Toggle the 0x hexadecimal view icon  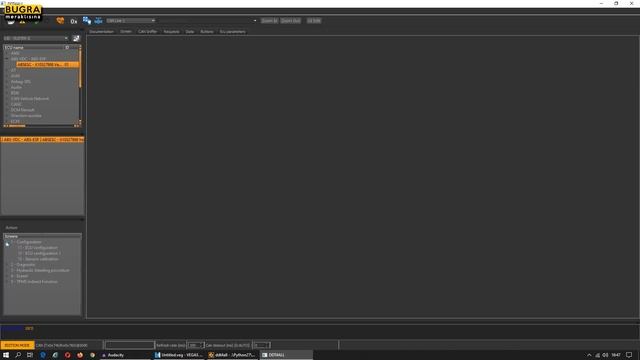[73, 21]
